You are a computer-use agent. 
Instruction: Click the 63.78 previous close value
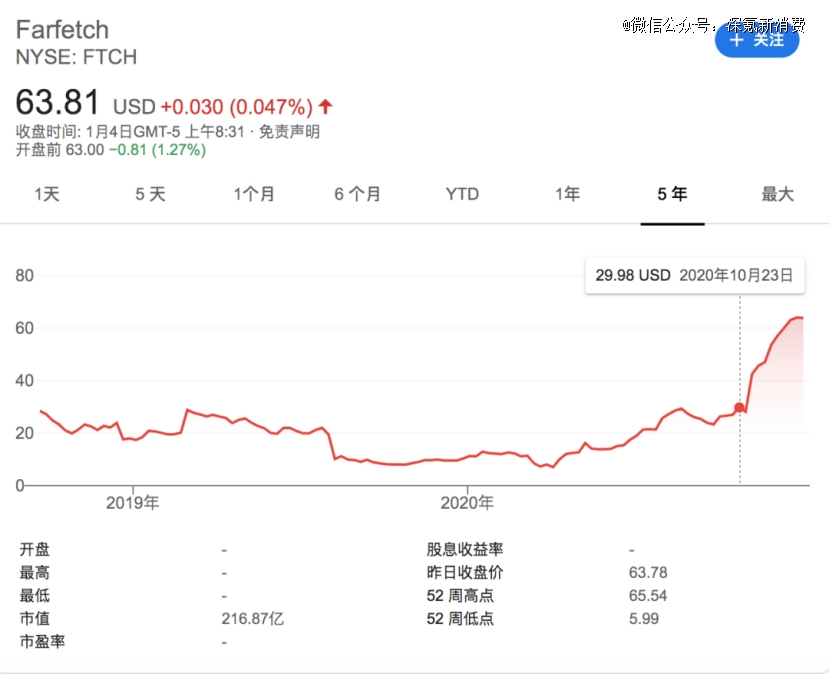tap(648, 573)
